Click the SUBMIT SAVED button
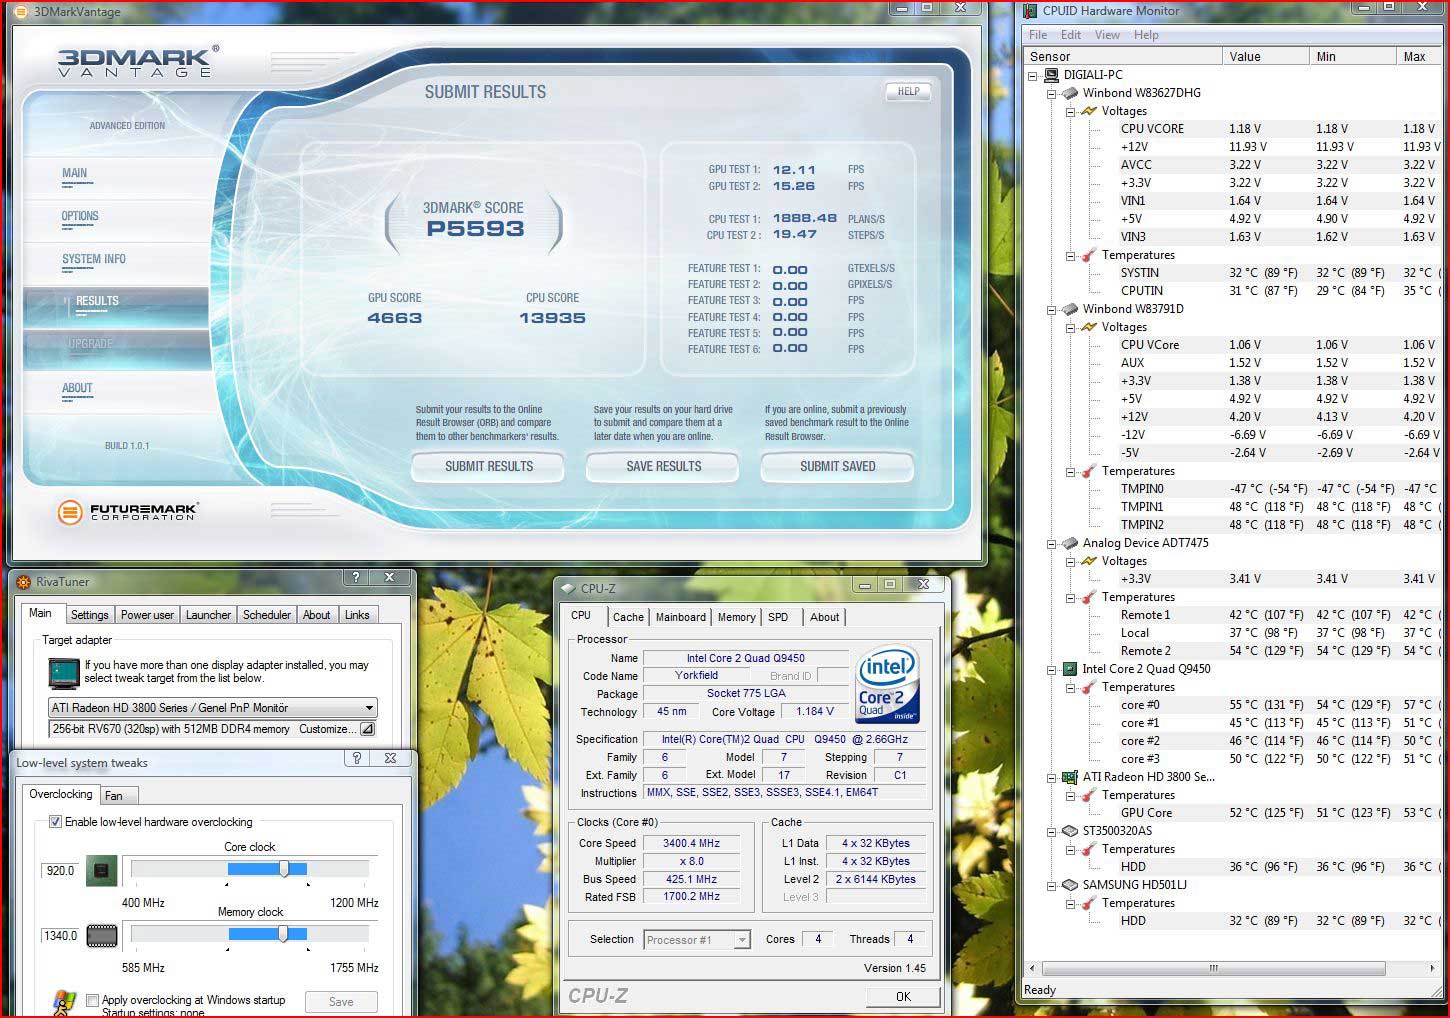 [838, 467]
